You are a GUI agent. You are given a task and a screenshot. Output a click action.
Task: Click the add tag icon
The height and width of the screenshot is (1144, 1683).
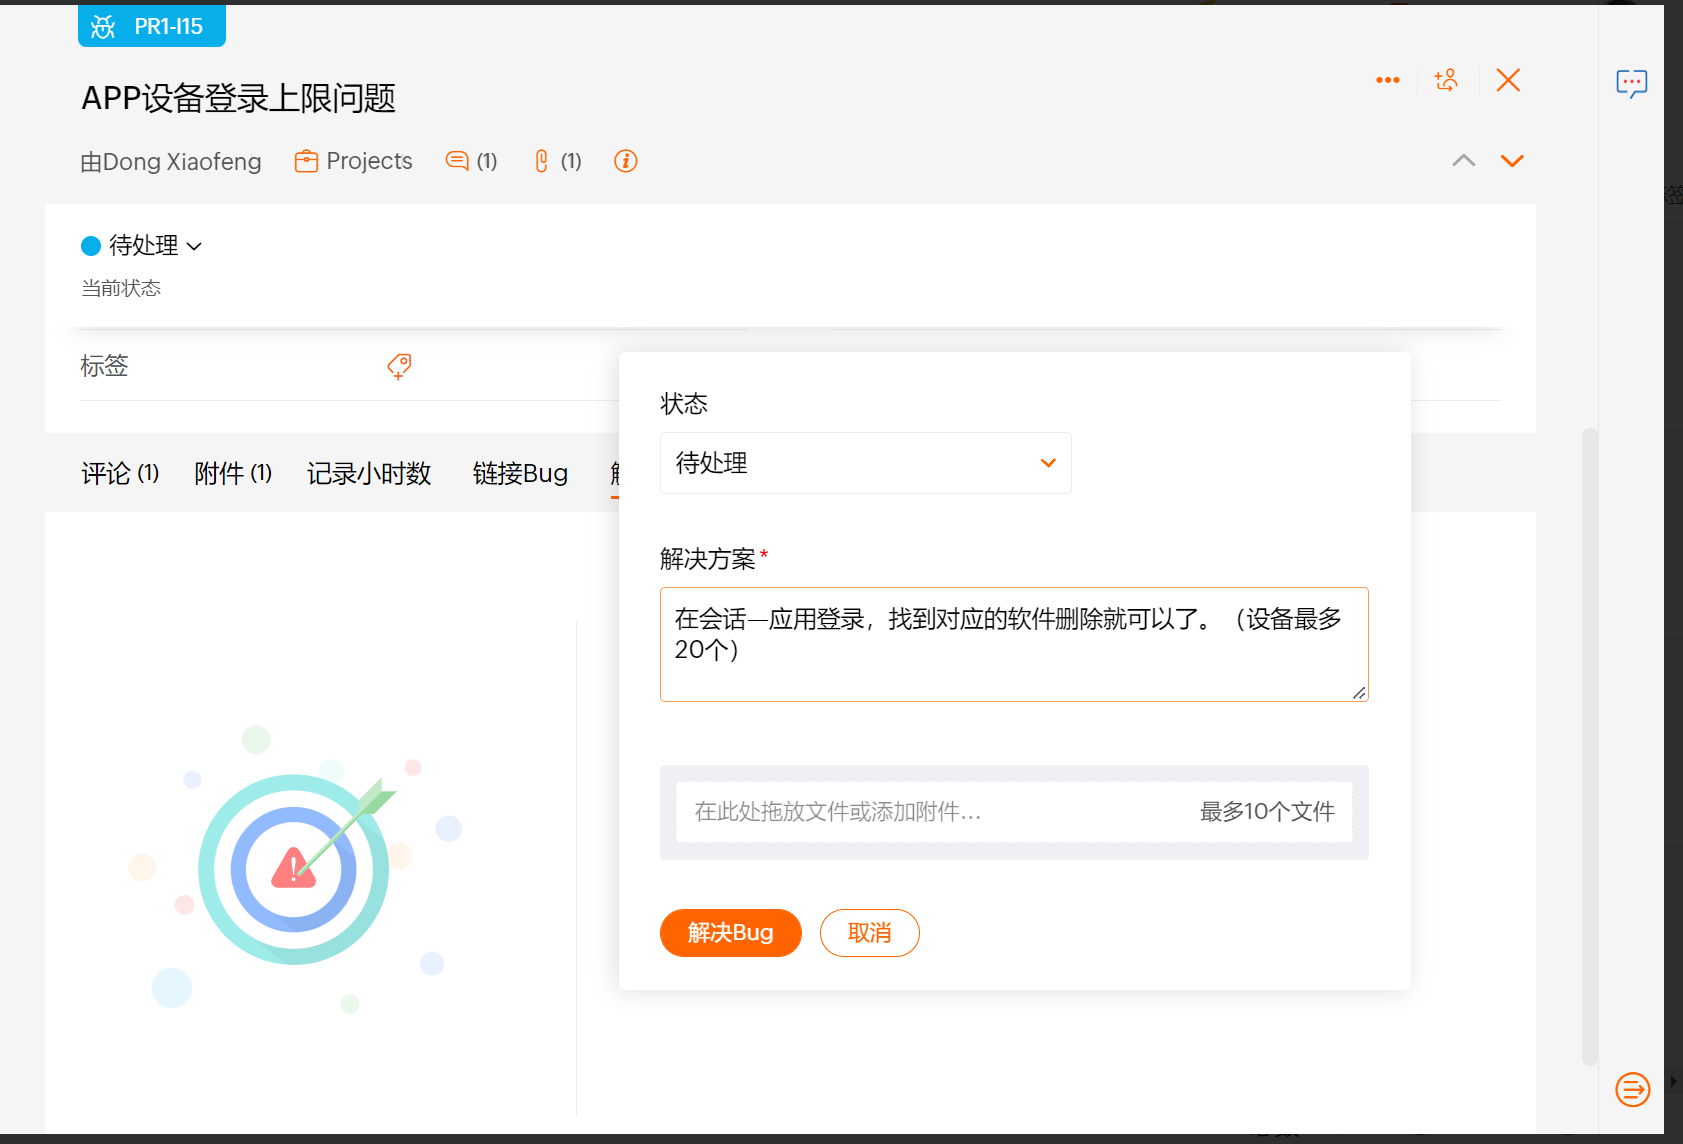pos(399,366)
